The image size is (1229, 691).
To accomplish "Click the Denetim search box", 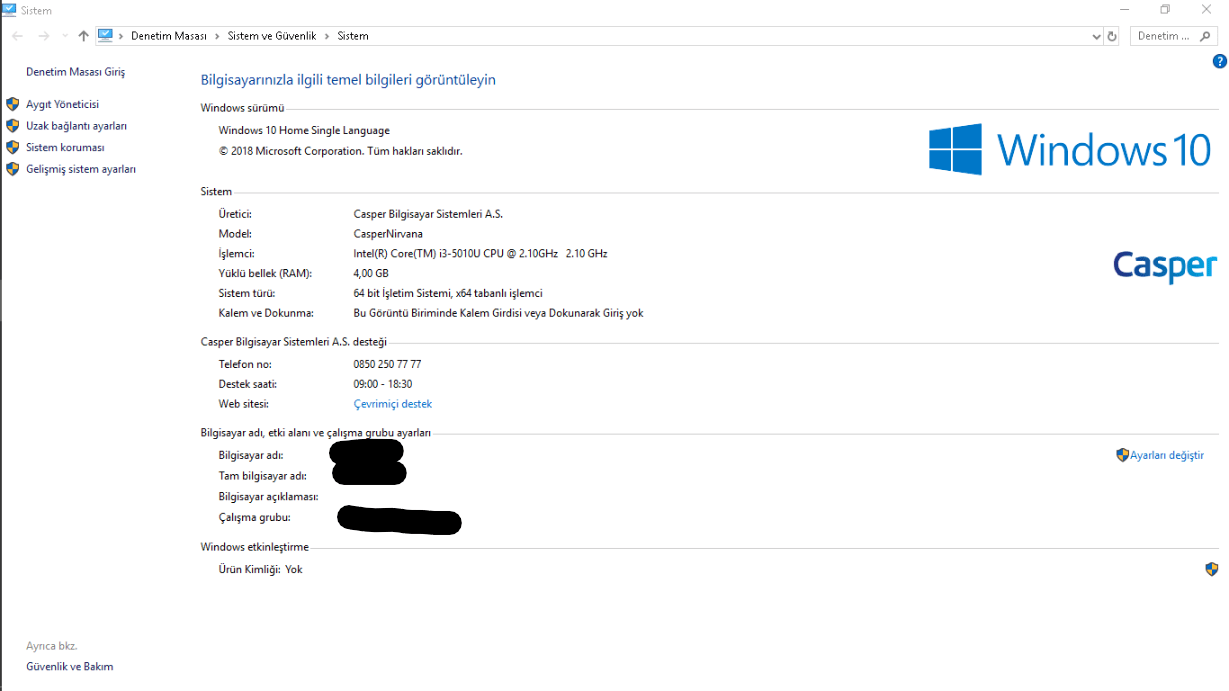I will (1175, 36).
